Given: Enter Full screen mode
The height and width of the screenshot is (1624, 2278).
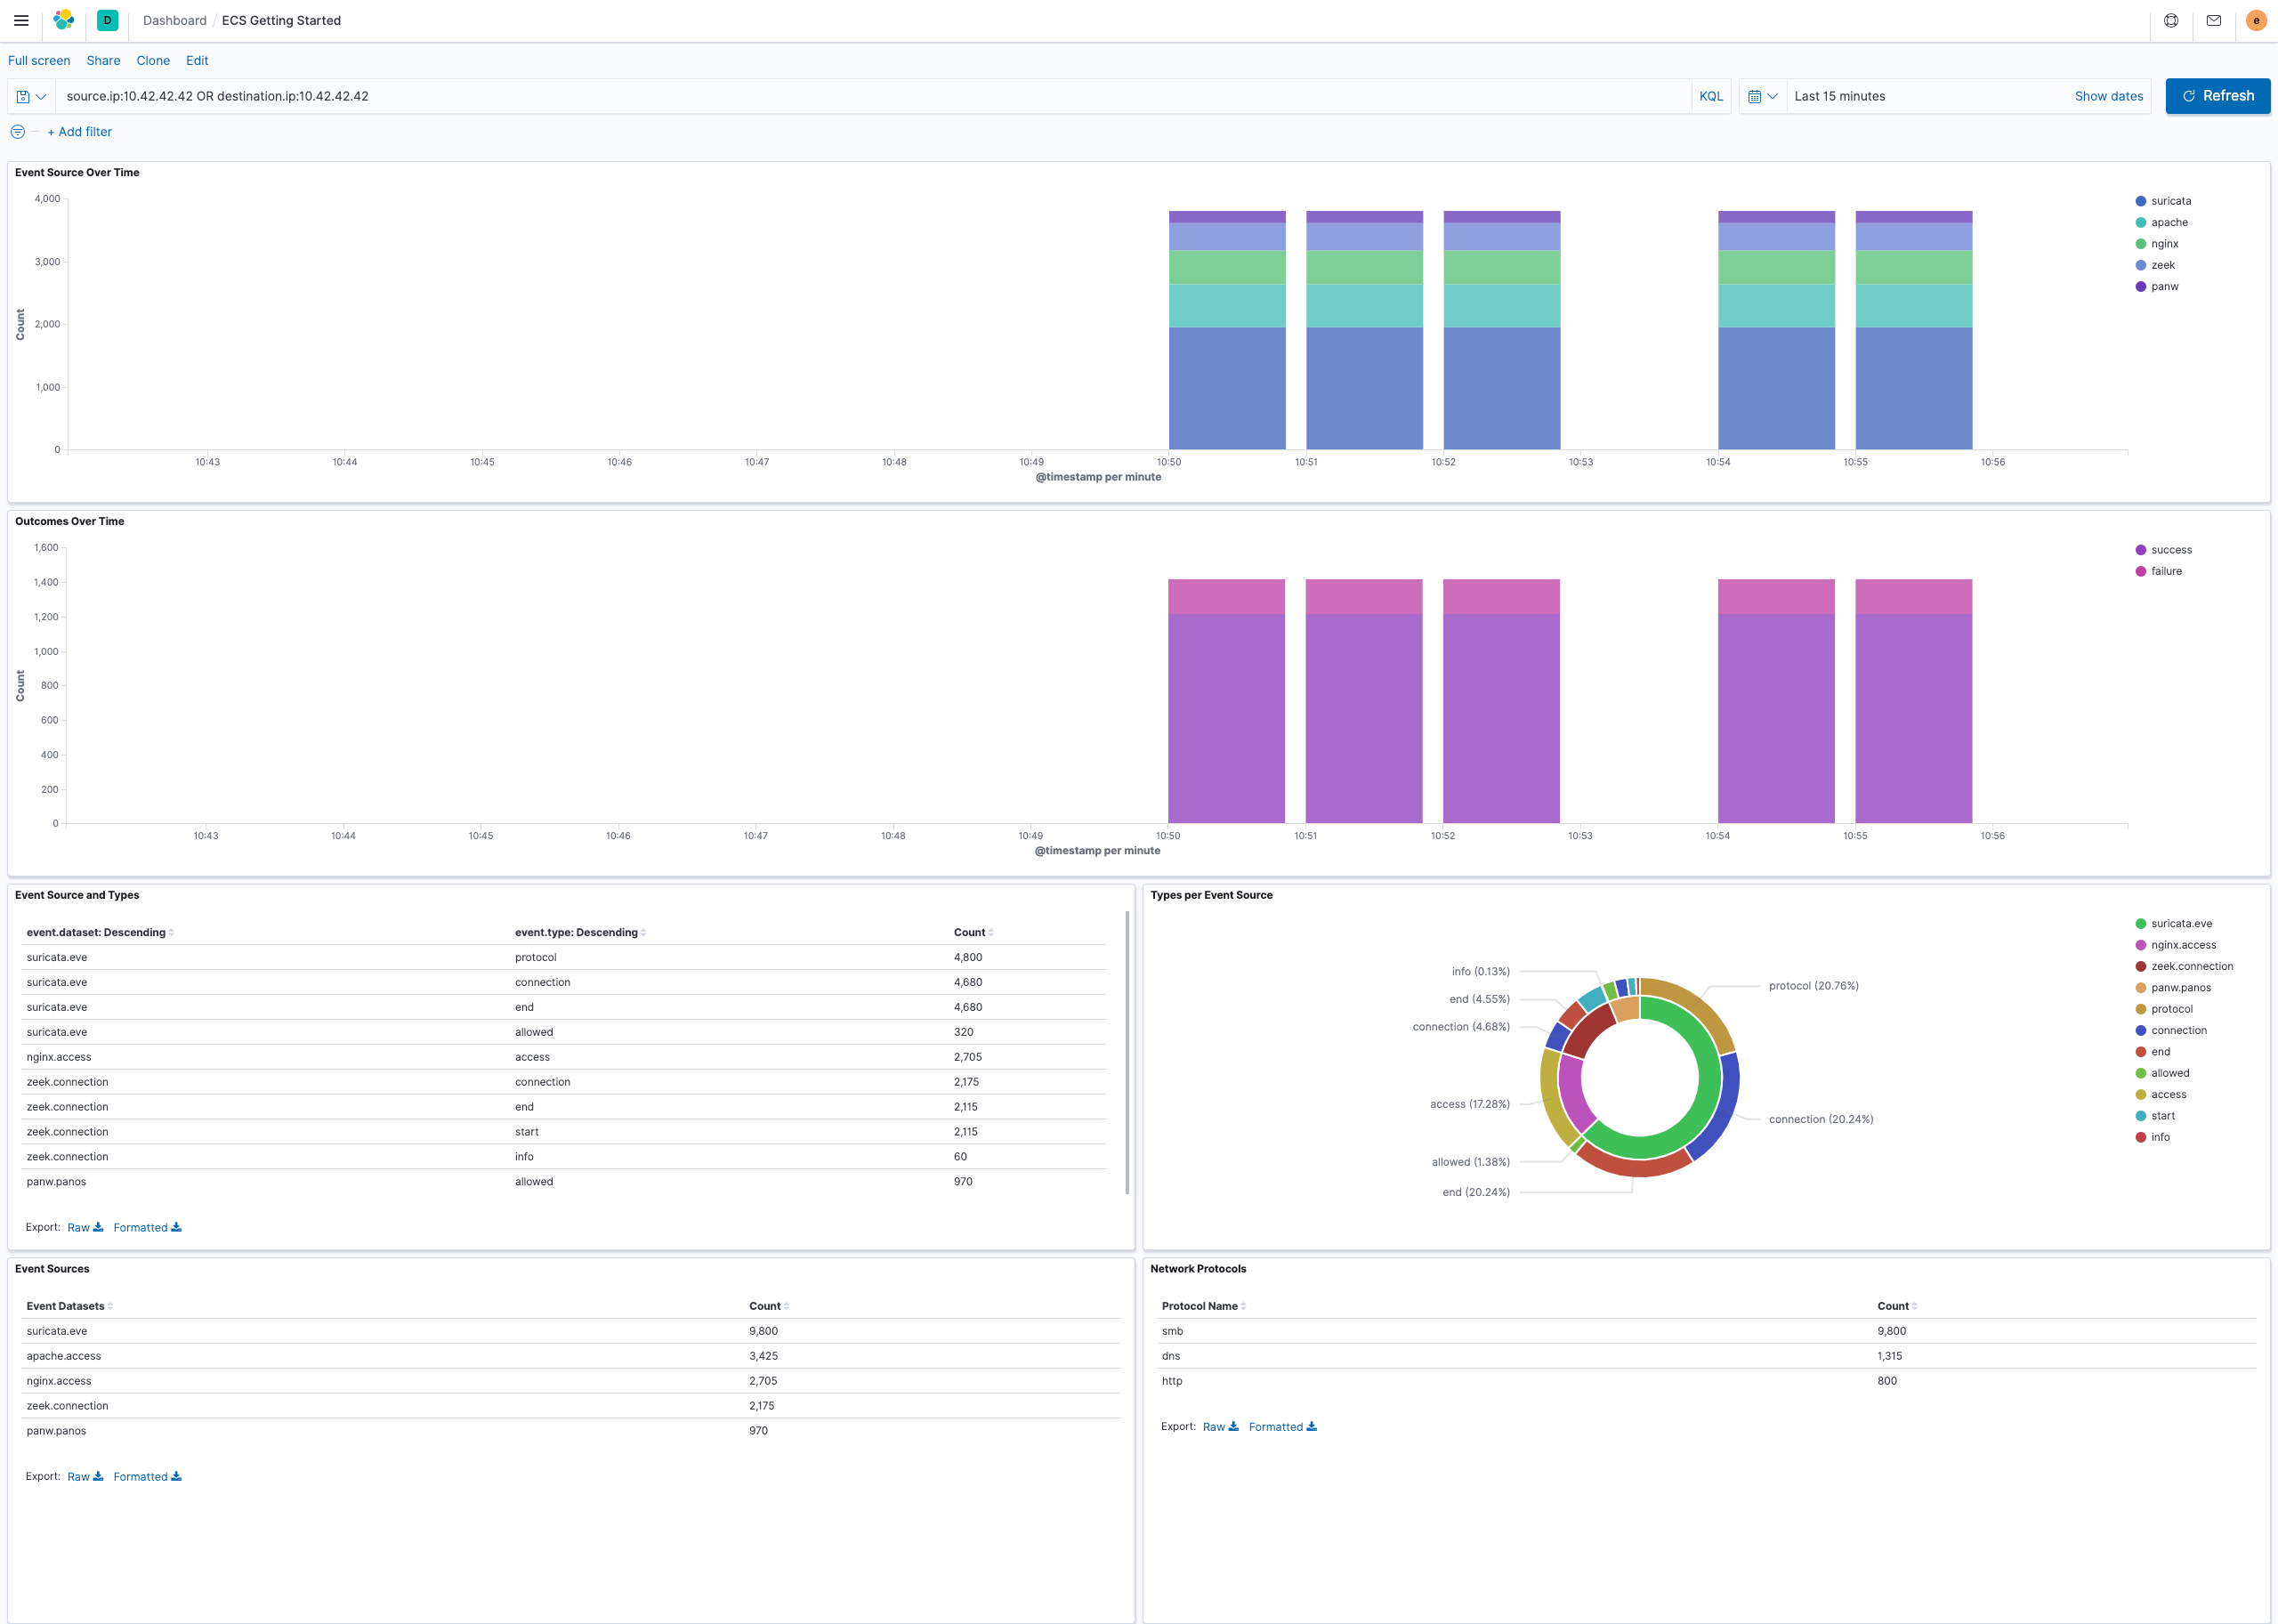Looking at the screenshot, I should (39, 61).
